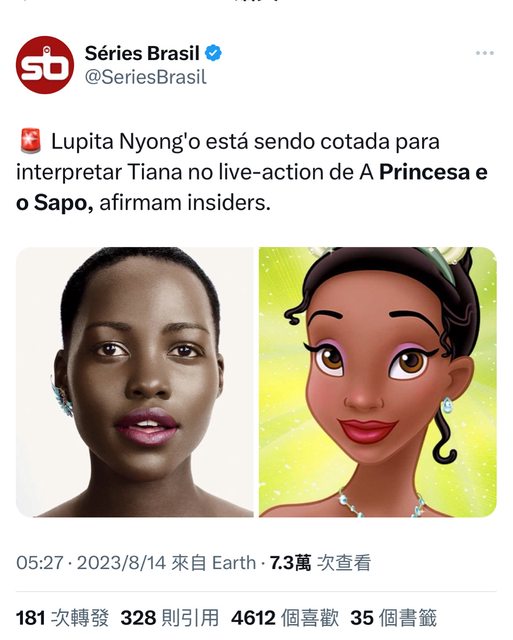Viewport: 513px width, 640px height.
Task: Open the left portrait photo
Action: 135,382
